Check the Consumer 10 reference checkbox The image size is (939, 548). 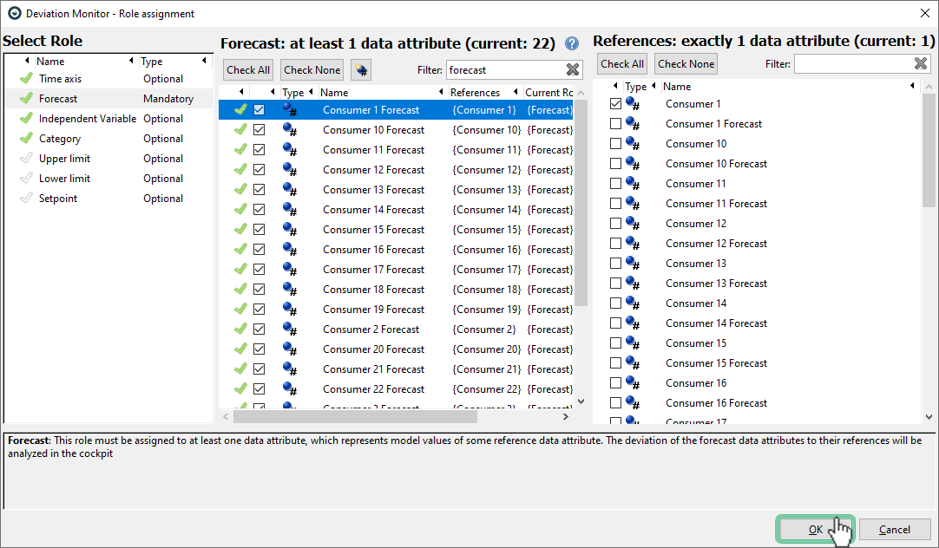[616, 144]
